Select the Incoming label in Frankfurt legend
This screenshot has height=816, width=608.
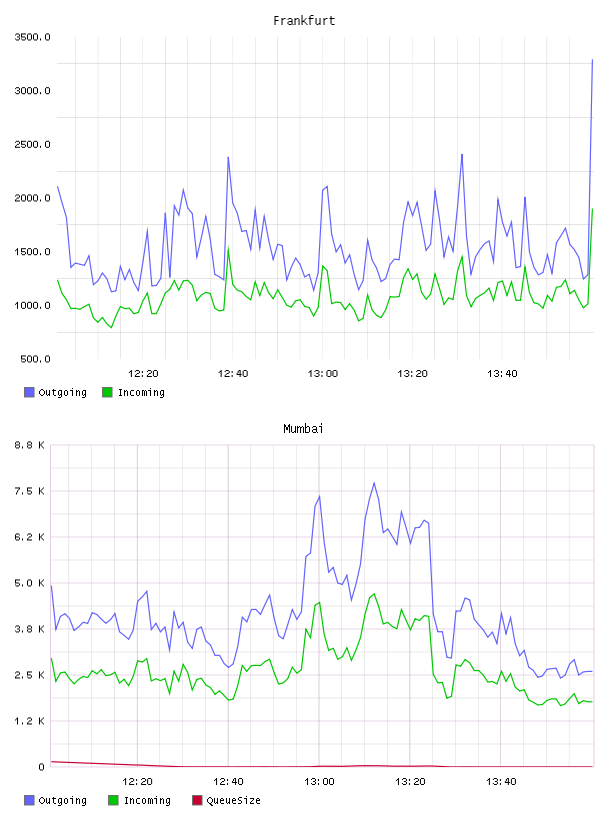pos(141,392)
